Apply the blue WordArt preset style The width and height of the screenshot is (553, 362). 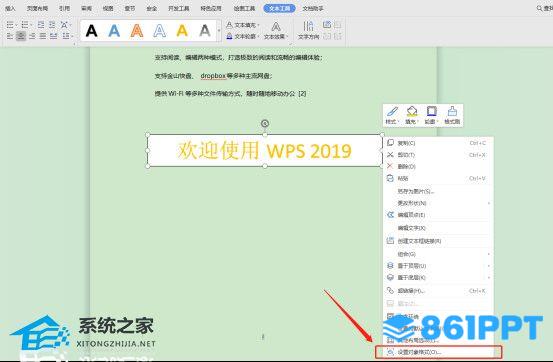tap(114, 31)
